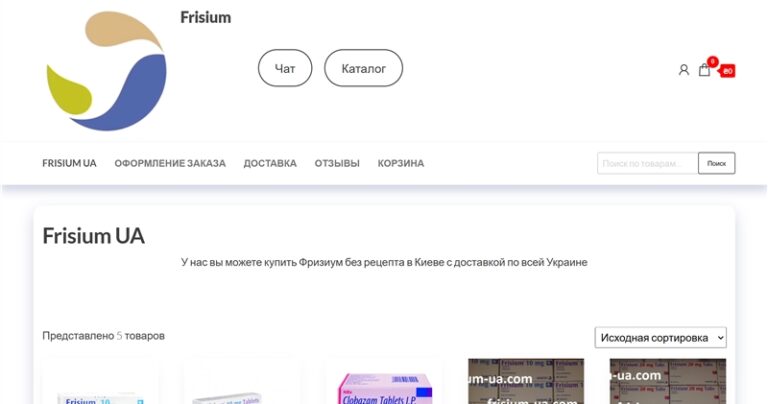Open the ДОСТАВКА menu item
Screen dimensions: 768x404
tap(270, 163)
